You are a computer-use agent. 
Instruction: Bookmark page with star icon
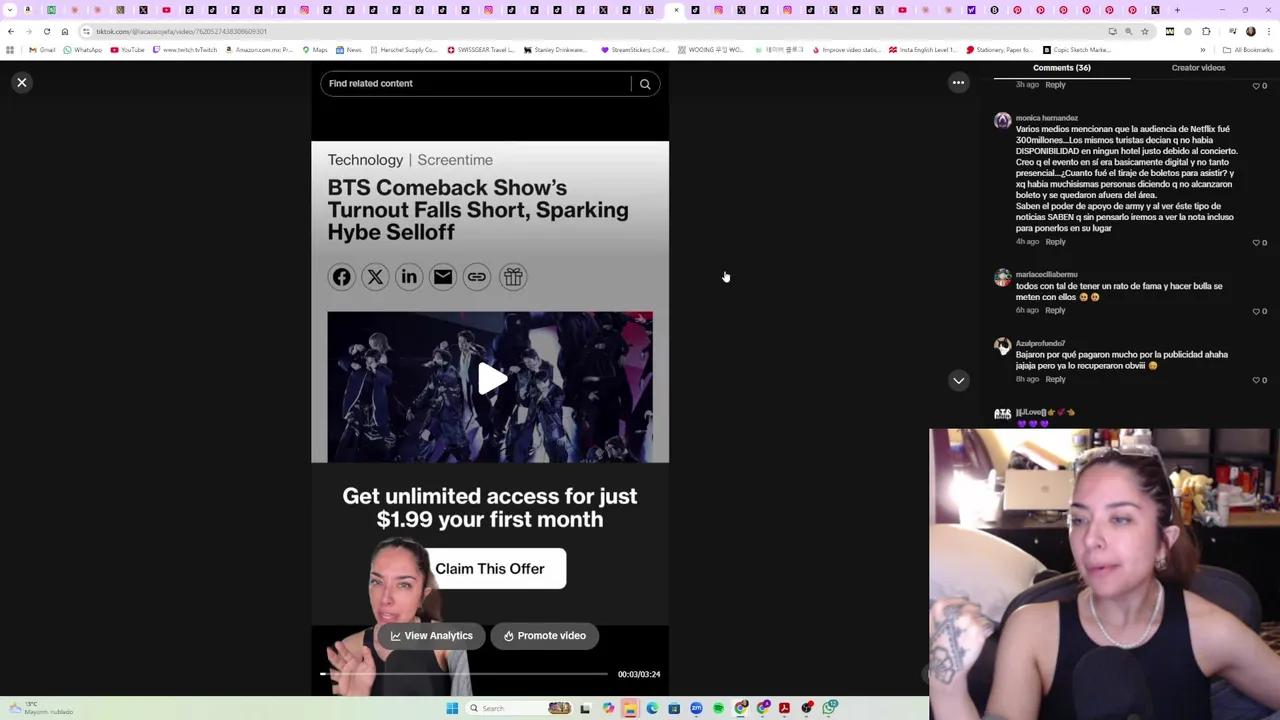[1145, 31]
